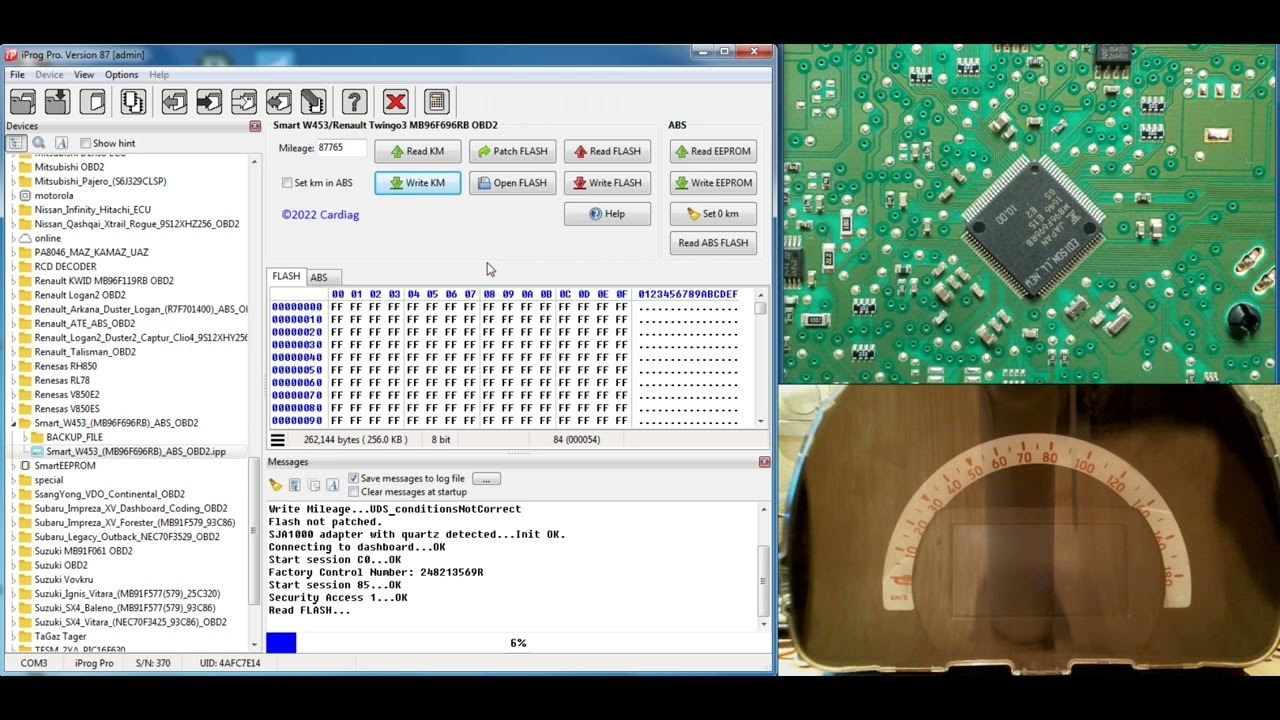Expand the BACKUP_FILE folder
The image size is (1280, 720).
(26, 437)
